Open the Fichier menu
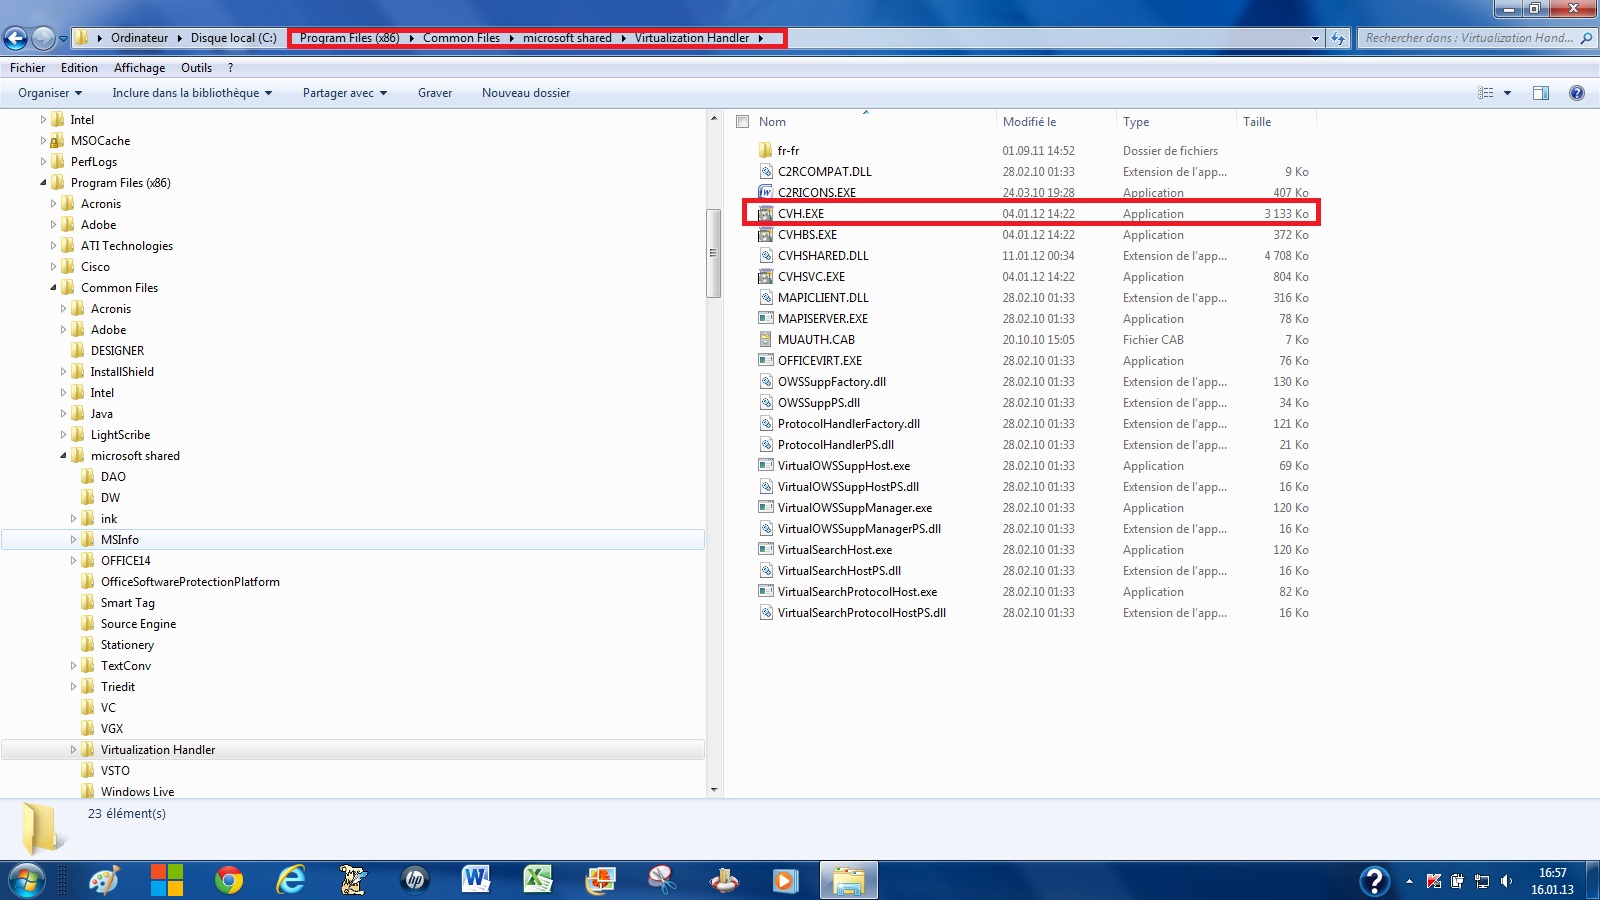 coord(28,68)
